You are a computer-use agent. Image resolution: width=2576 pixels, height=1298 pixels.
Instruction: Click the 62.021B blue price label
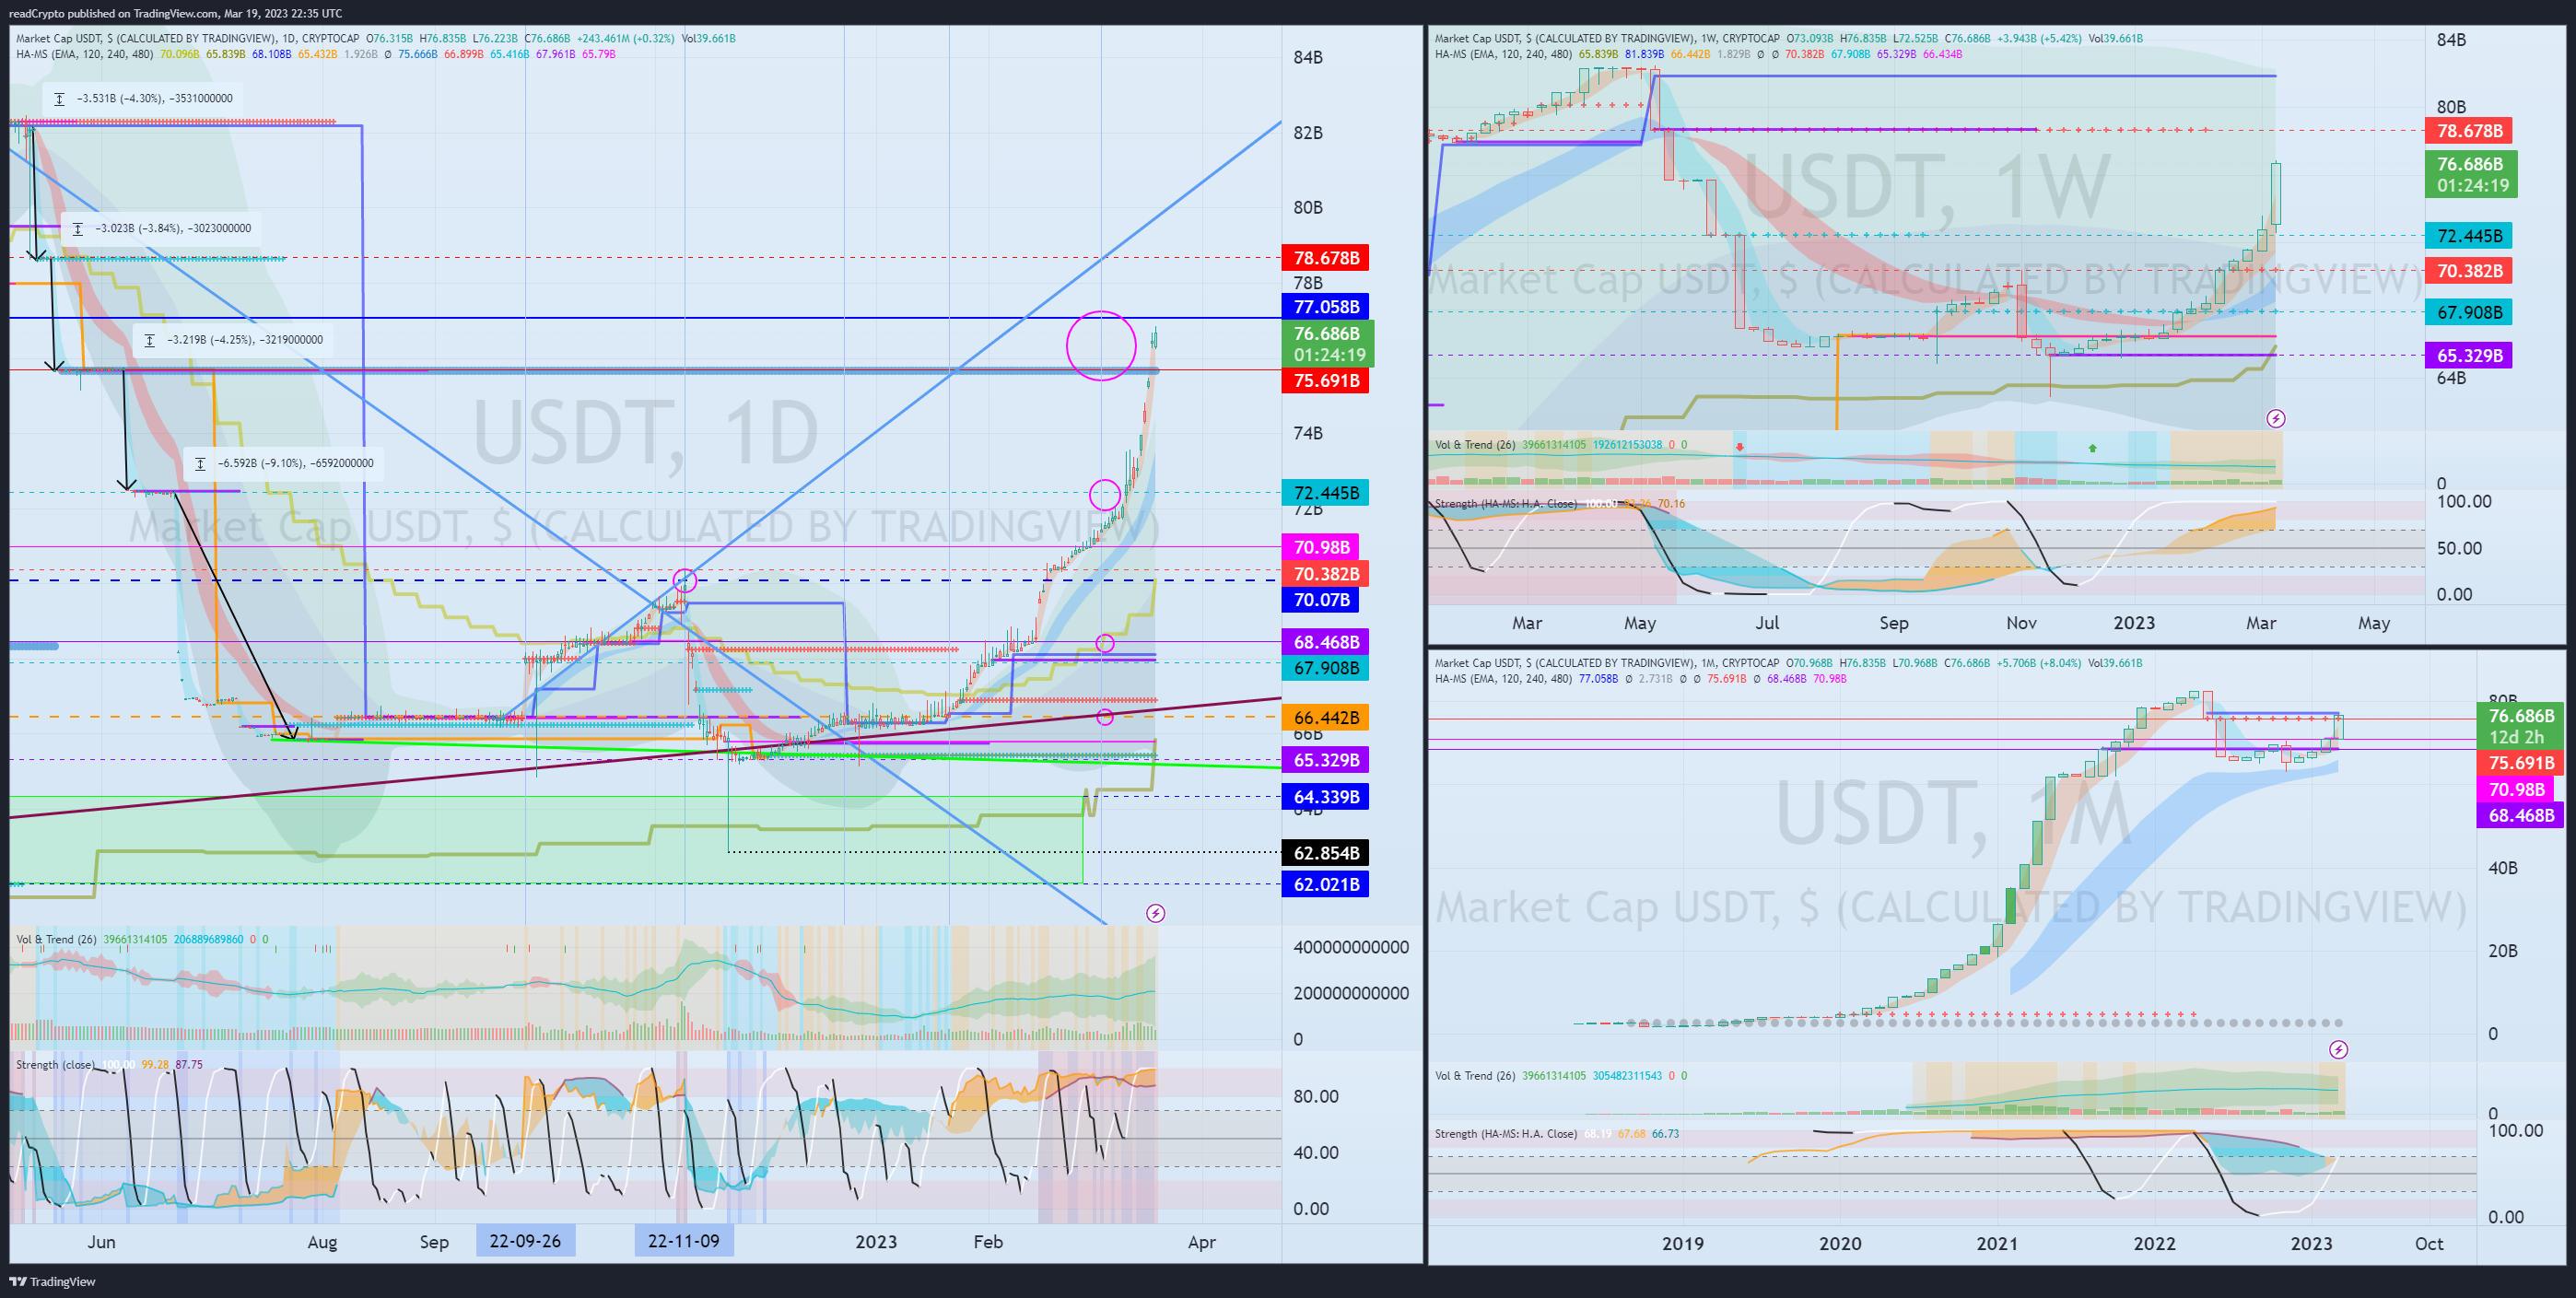(1326, 884)
